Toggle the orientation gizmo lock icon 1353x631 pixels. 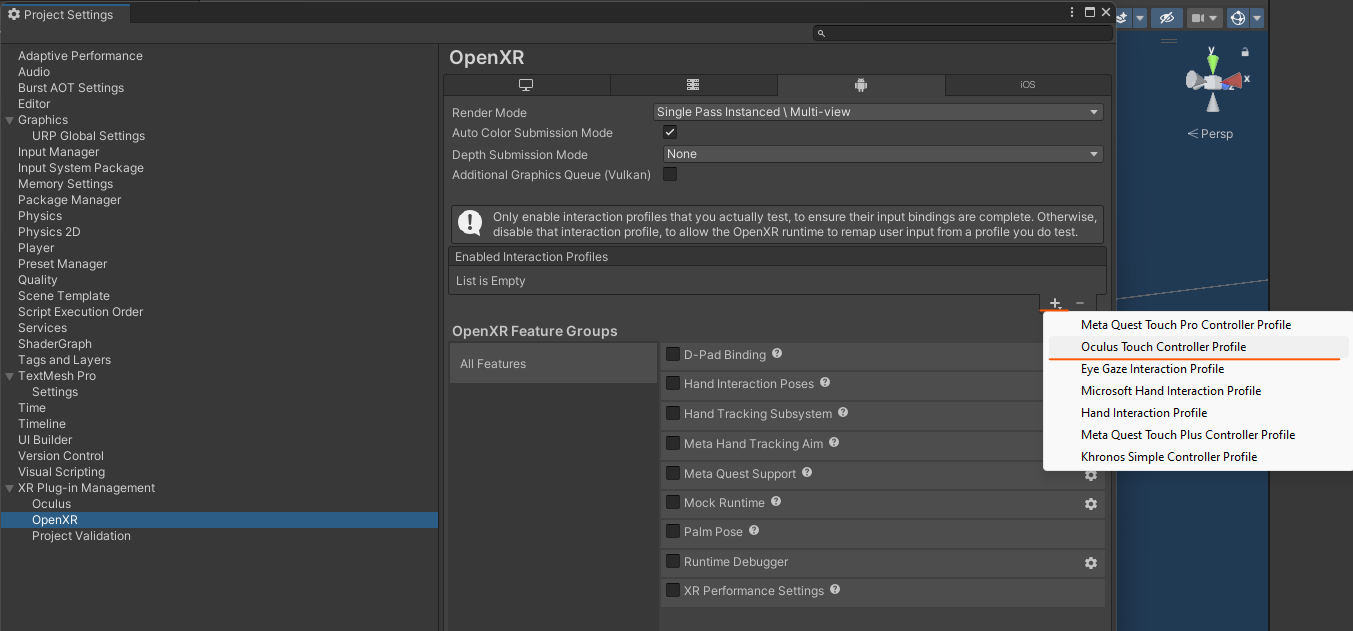point(1245,51)
